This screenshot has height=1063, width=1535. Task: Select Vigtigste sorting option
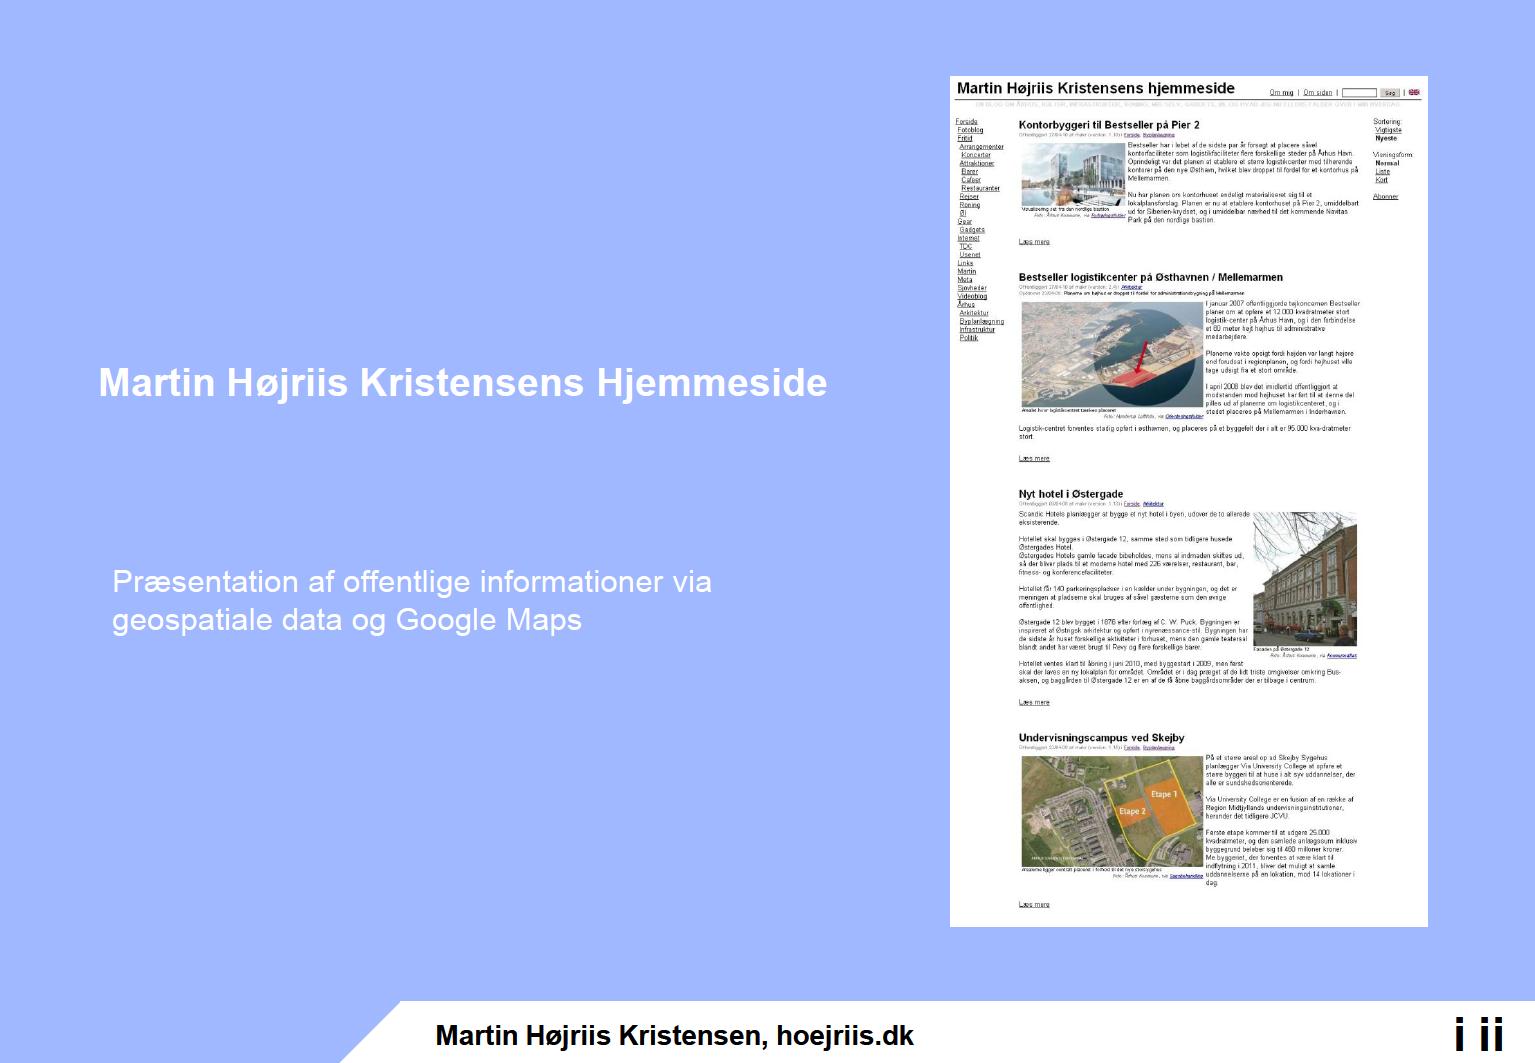[x=1388, y=130]
